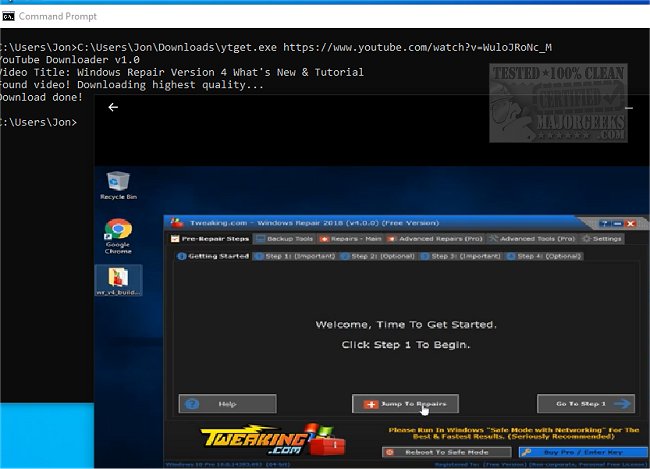
Task: Click the Reboot To Safe Mode button
Action: (446, 452)
